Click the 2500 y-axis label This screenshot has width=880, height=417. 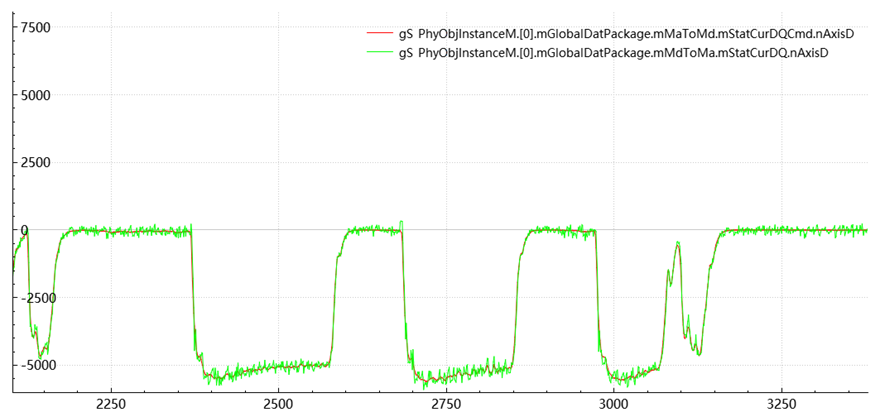(x=35, y=163)
